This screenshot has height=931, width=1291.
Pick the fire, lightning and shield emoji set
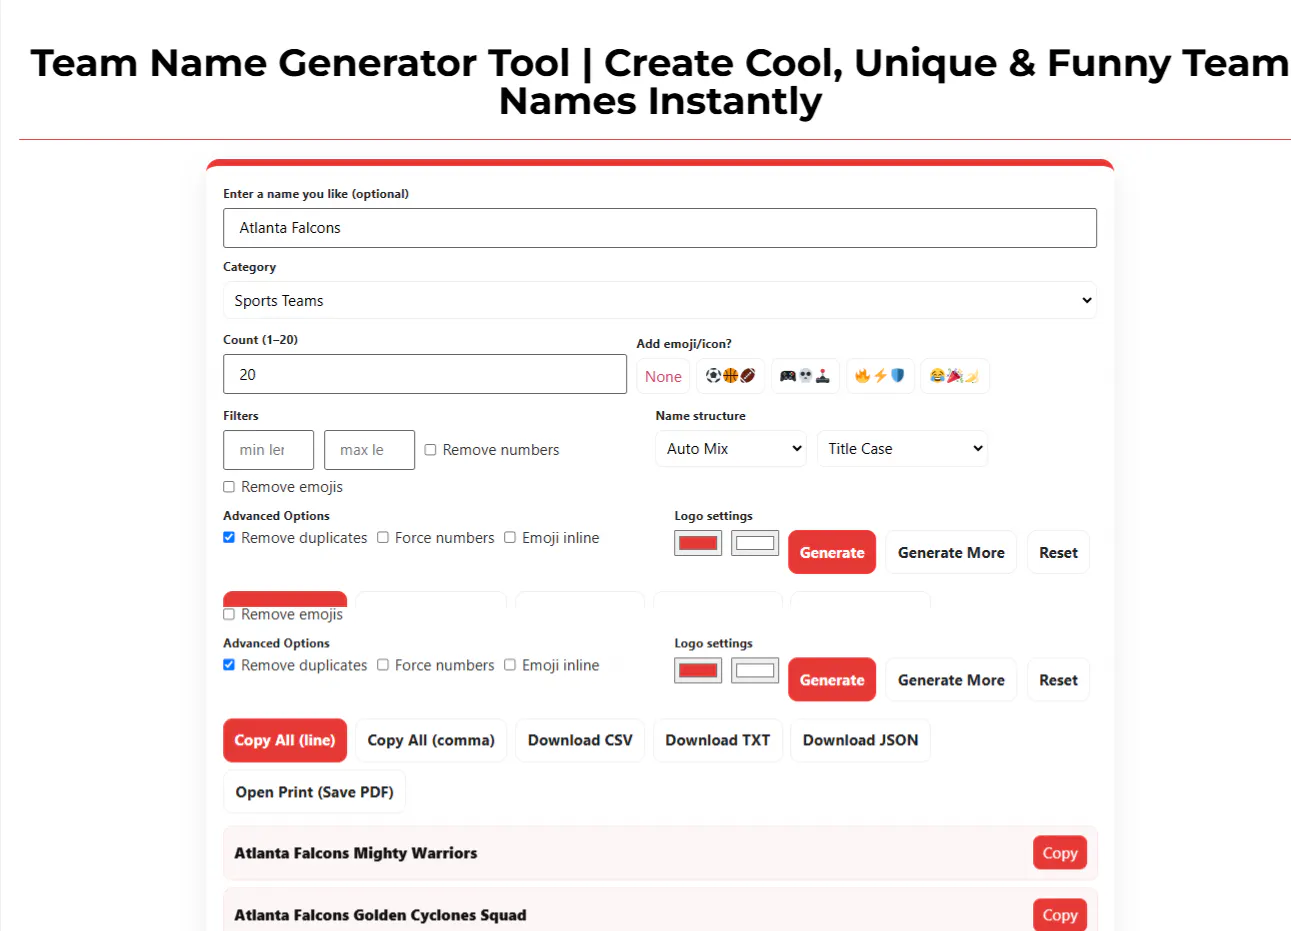(880, 376)
